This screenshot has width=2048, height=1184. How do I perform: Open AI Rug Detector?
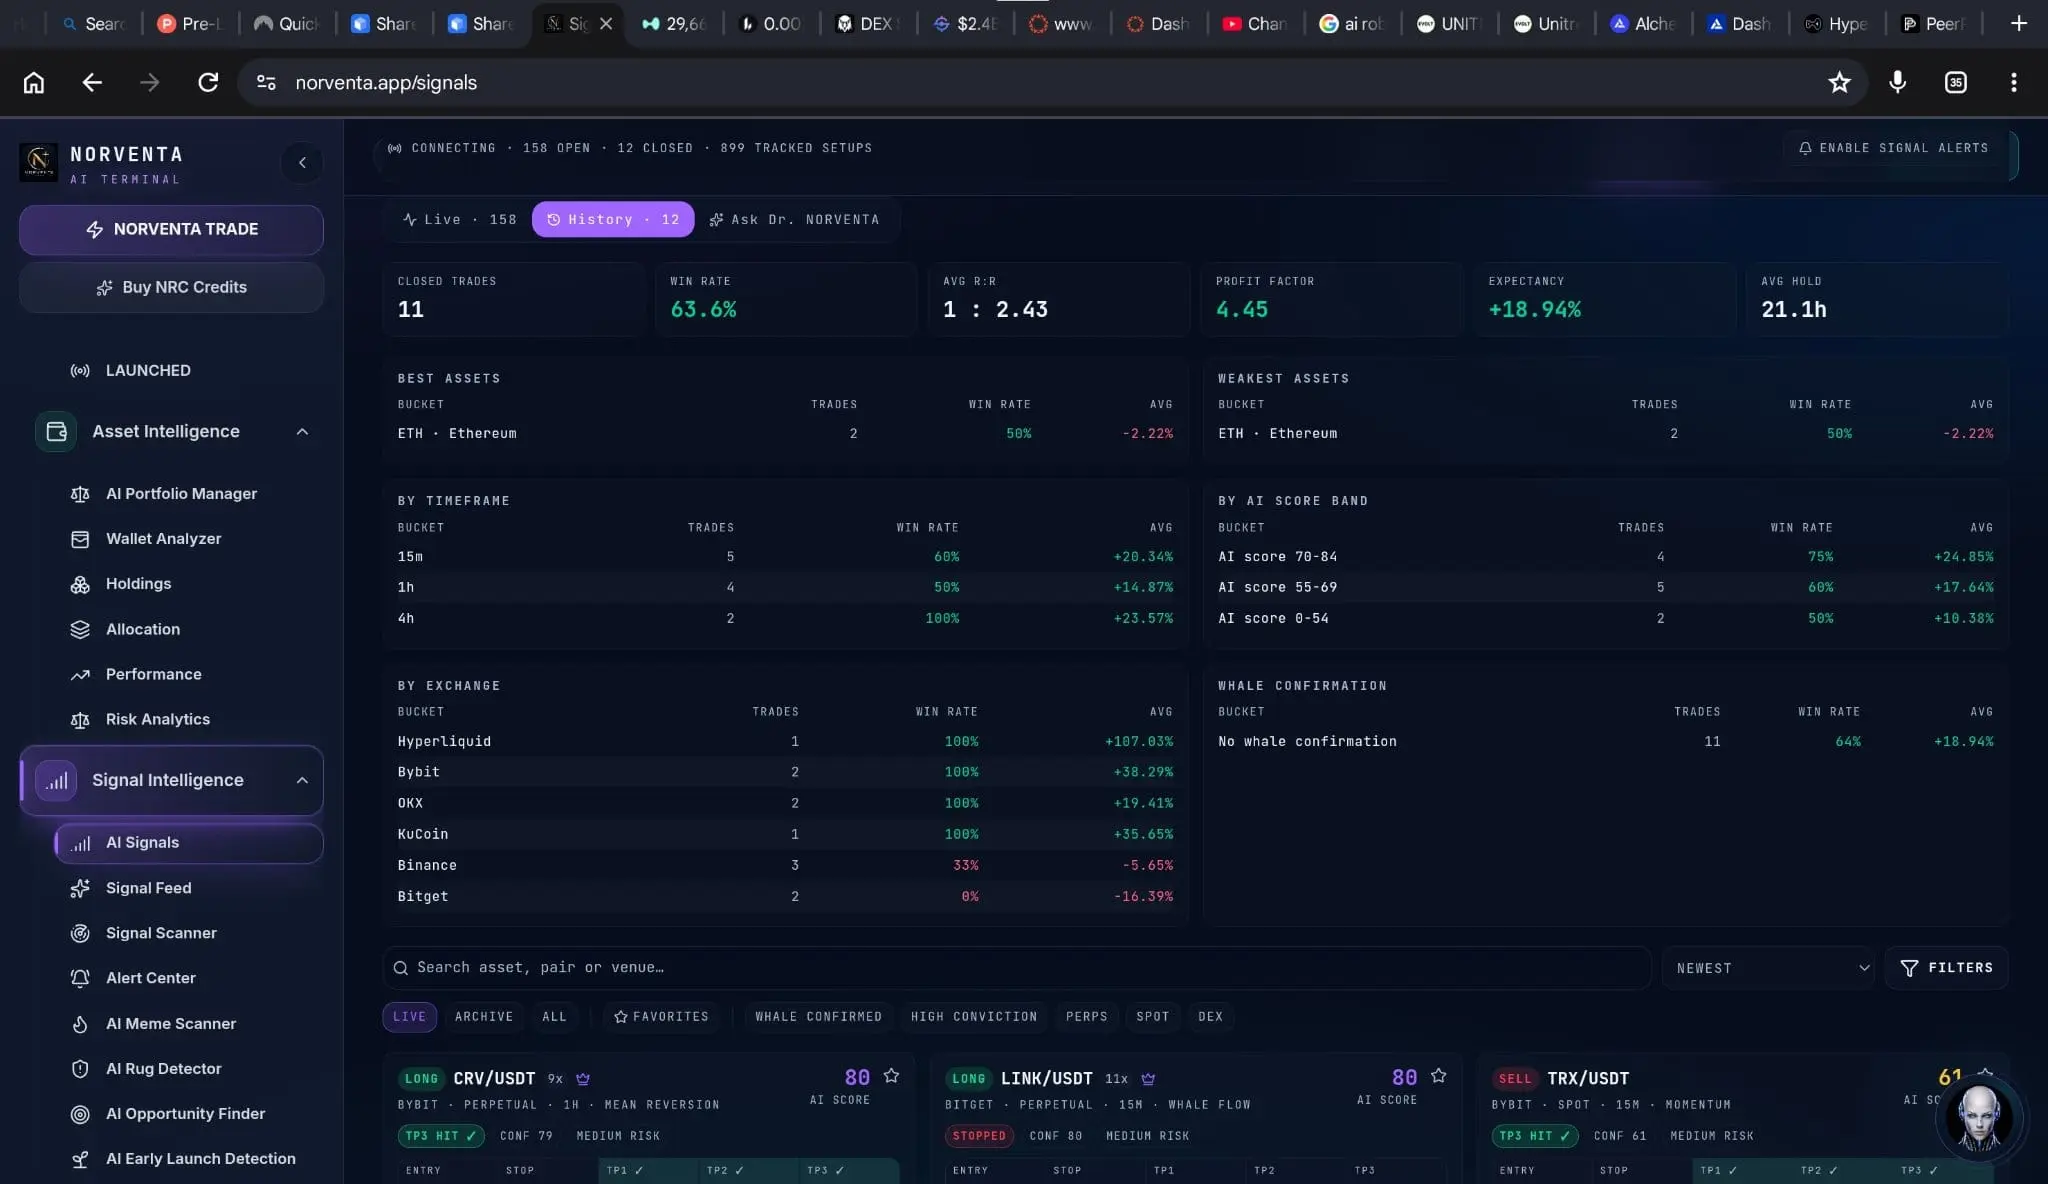[163, 1069]
